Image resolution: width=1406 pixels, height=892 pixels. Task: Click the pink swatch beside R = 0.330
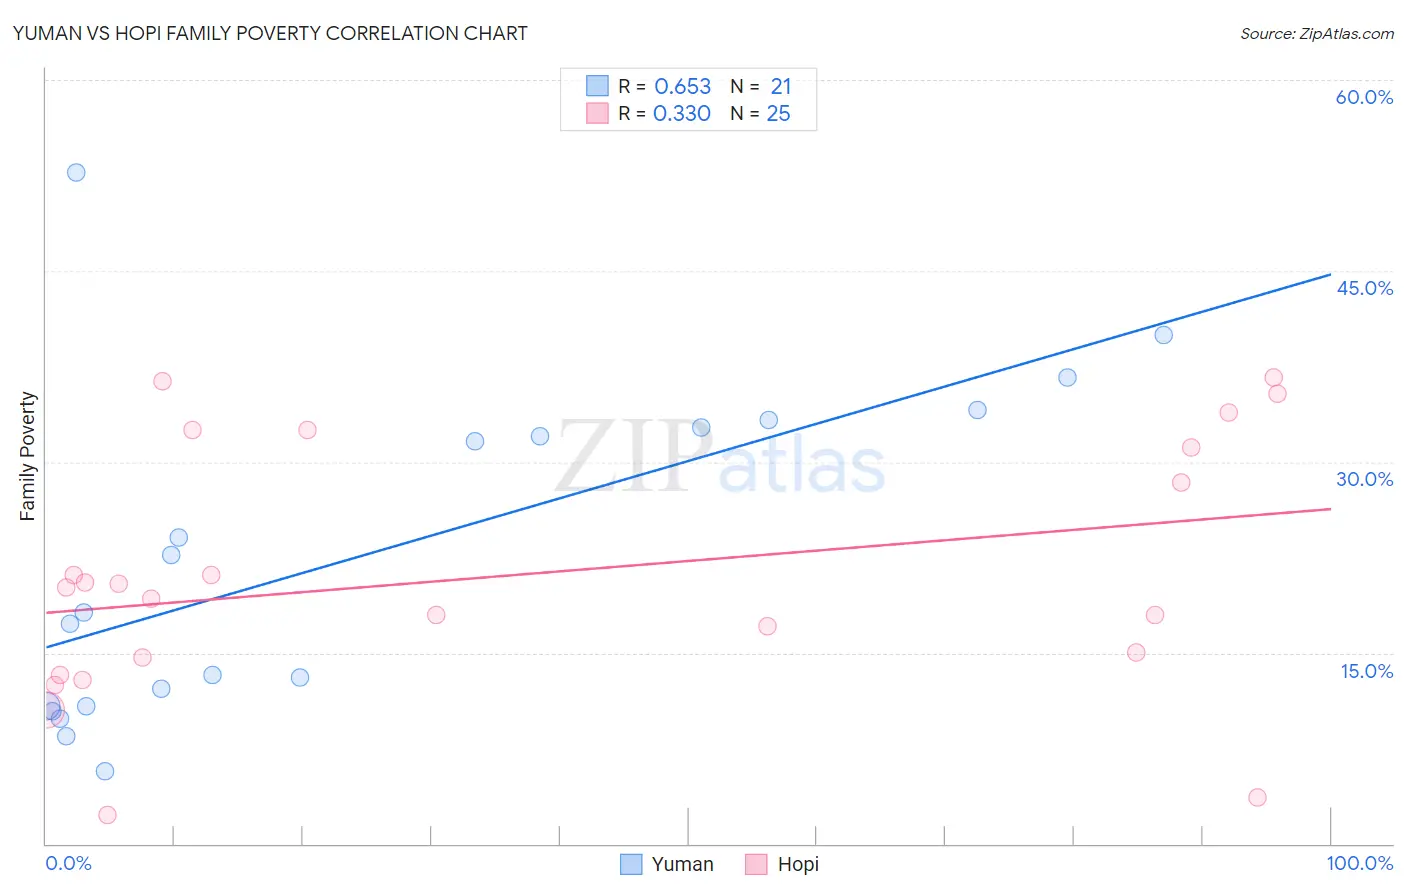(x=597, y=113)
